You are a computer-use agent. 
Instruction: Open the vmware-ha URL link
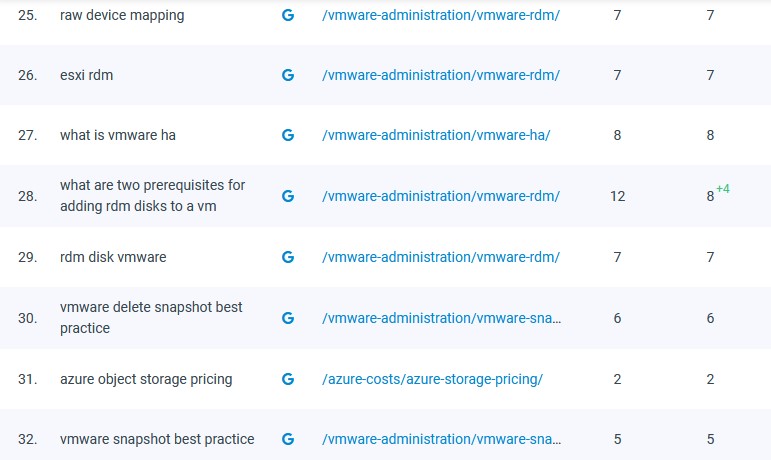click(436, 135)
